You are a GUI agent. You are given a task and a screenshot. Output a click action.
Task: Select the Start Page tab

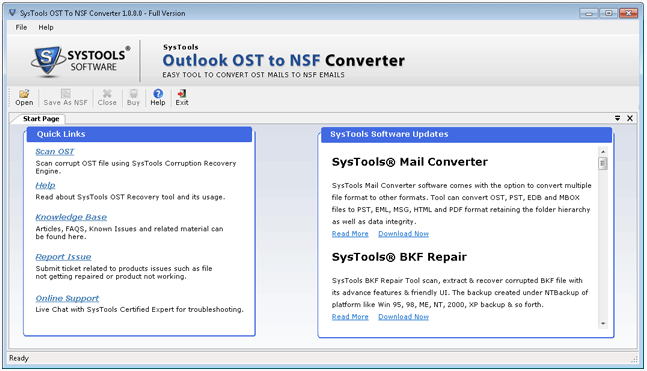[41, 119]
